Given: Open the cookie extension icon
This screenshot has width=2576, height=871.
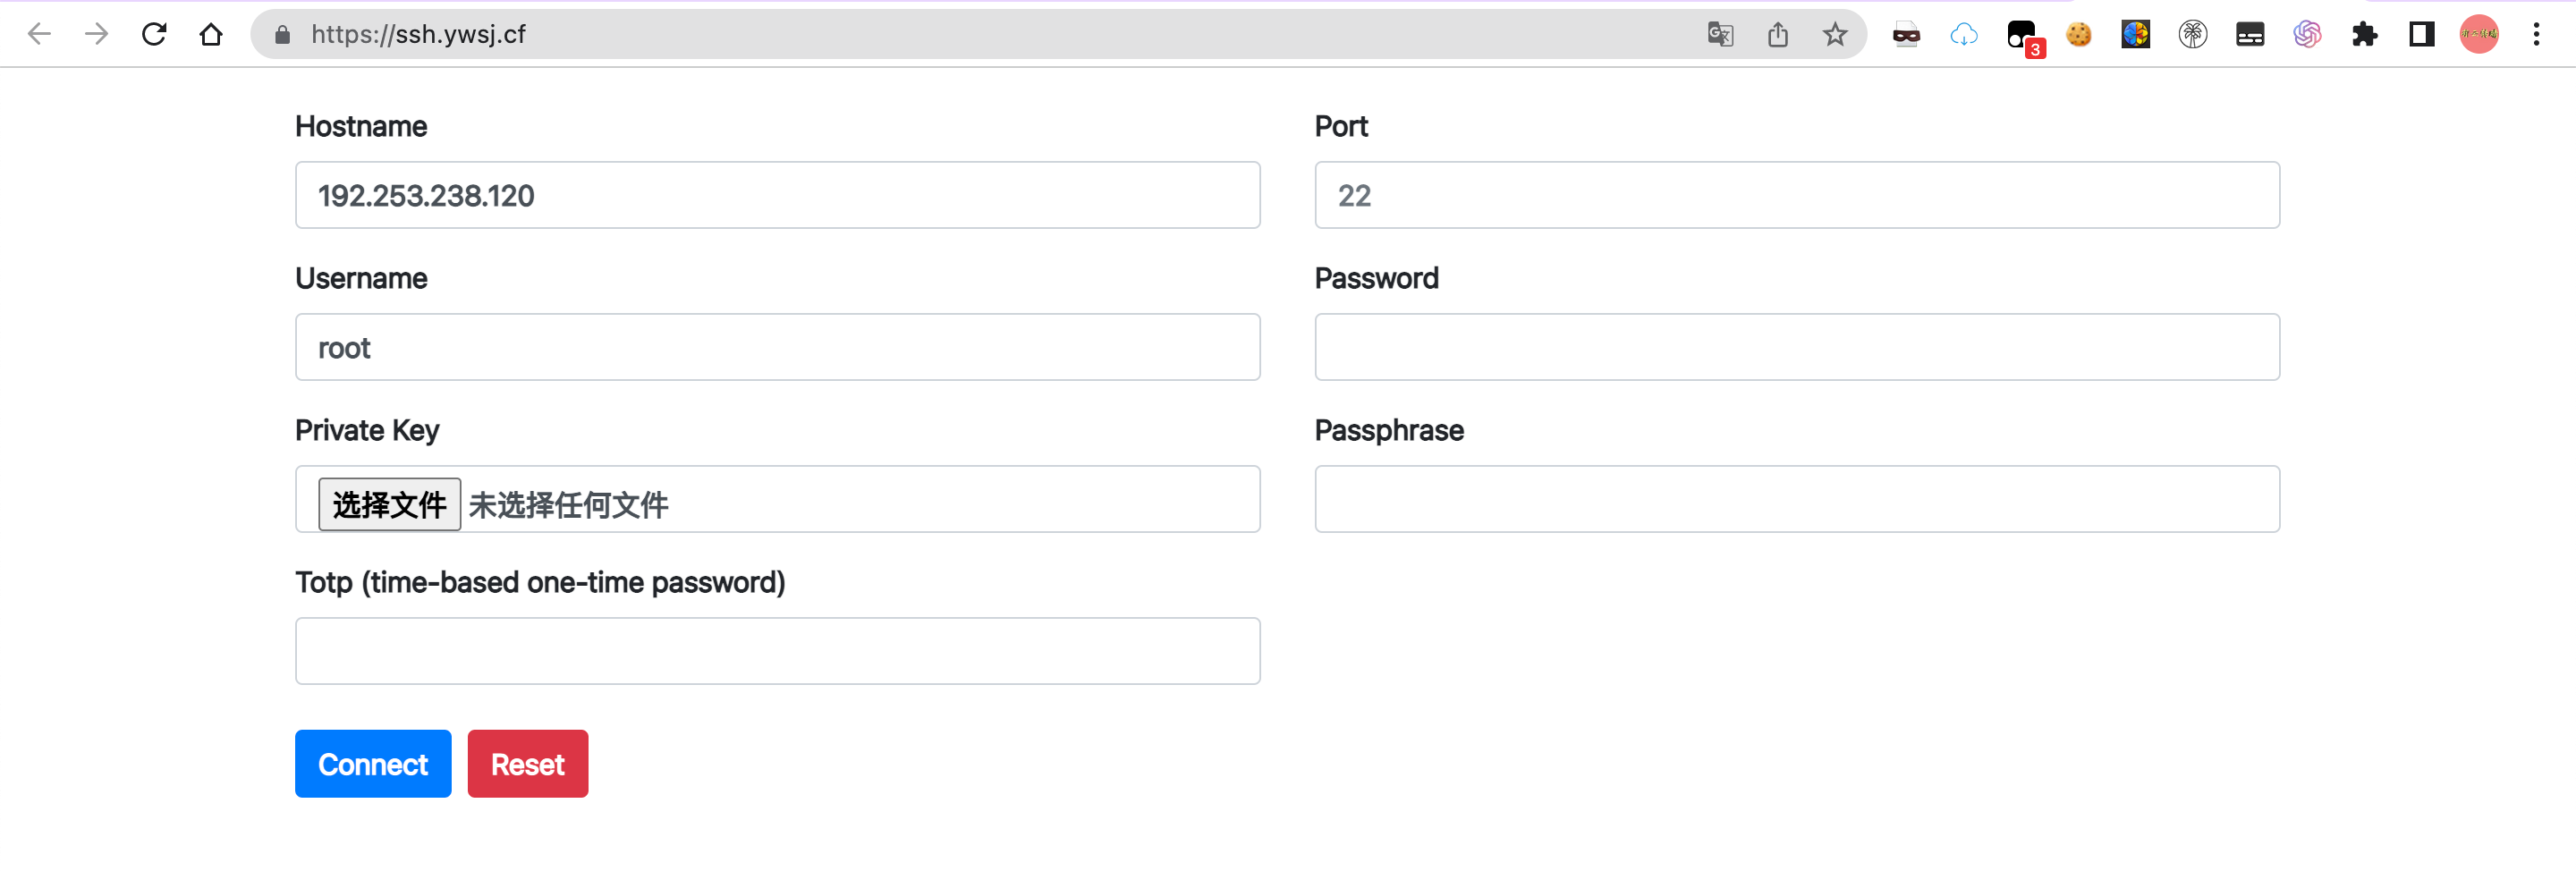Looking at the screenshot, I should 2078,34.
